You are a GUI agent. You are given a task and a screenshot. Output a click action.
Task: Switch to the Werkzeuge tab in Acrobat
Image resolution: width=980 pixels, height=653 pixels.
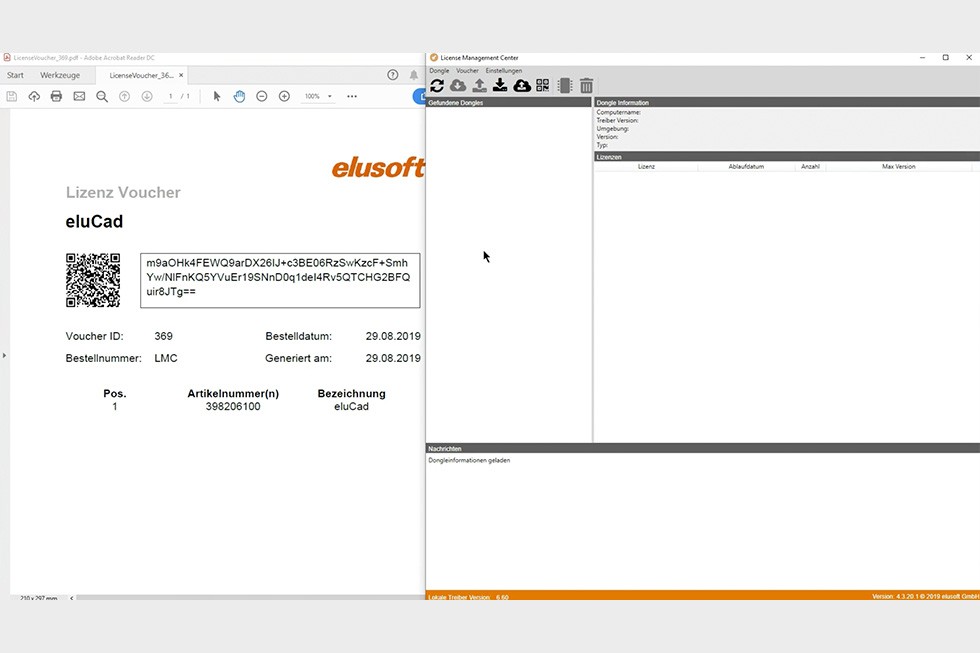click(60, 75)
